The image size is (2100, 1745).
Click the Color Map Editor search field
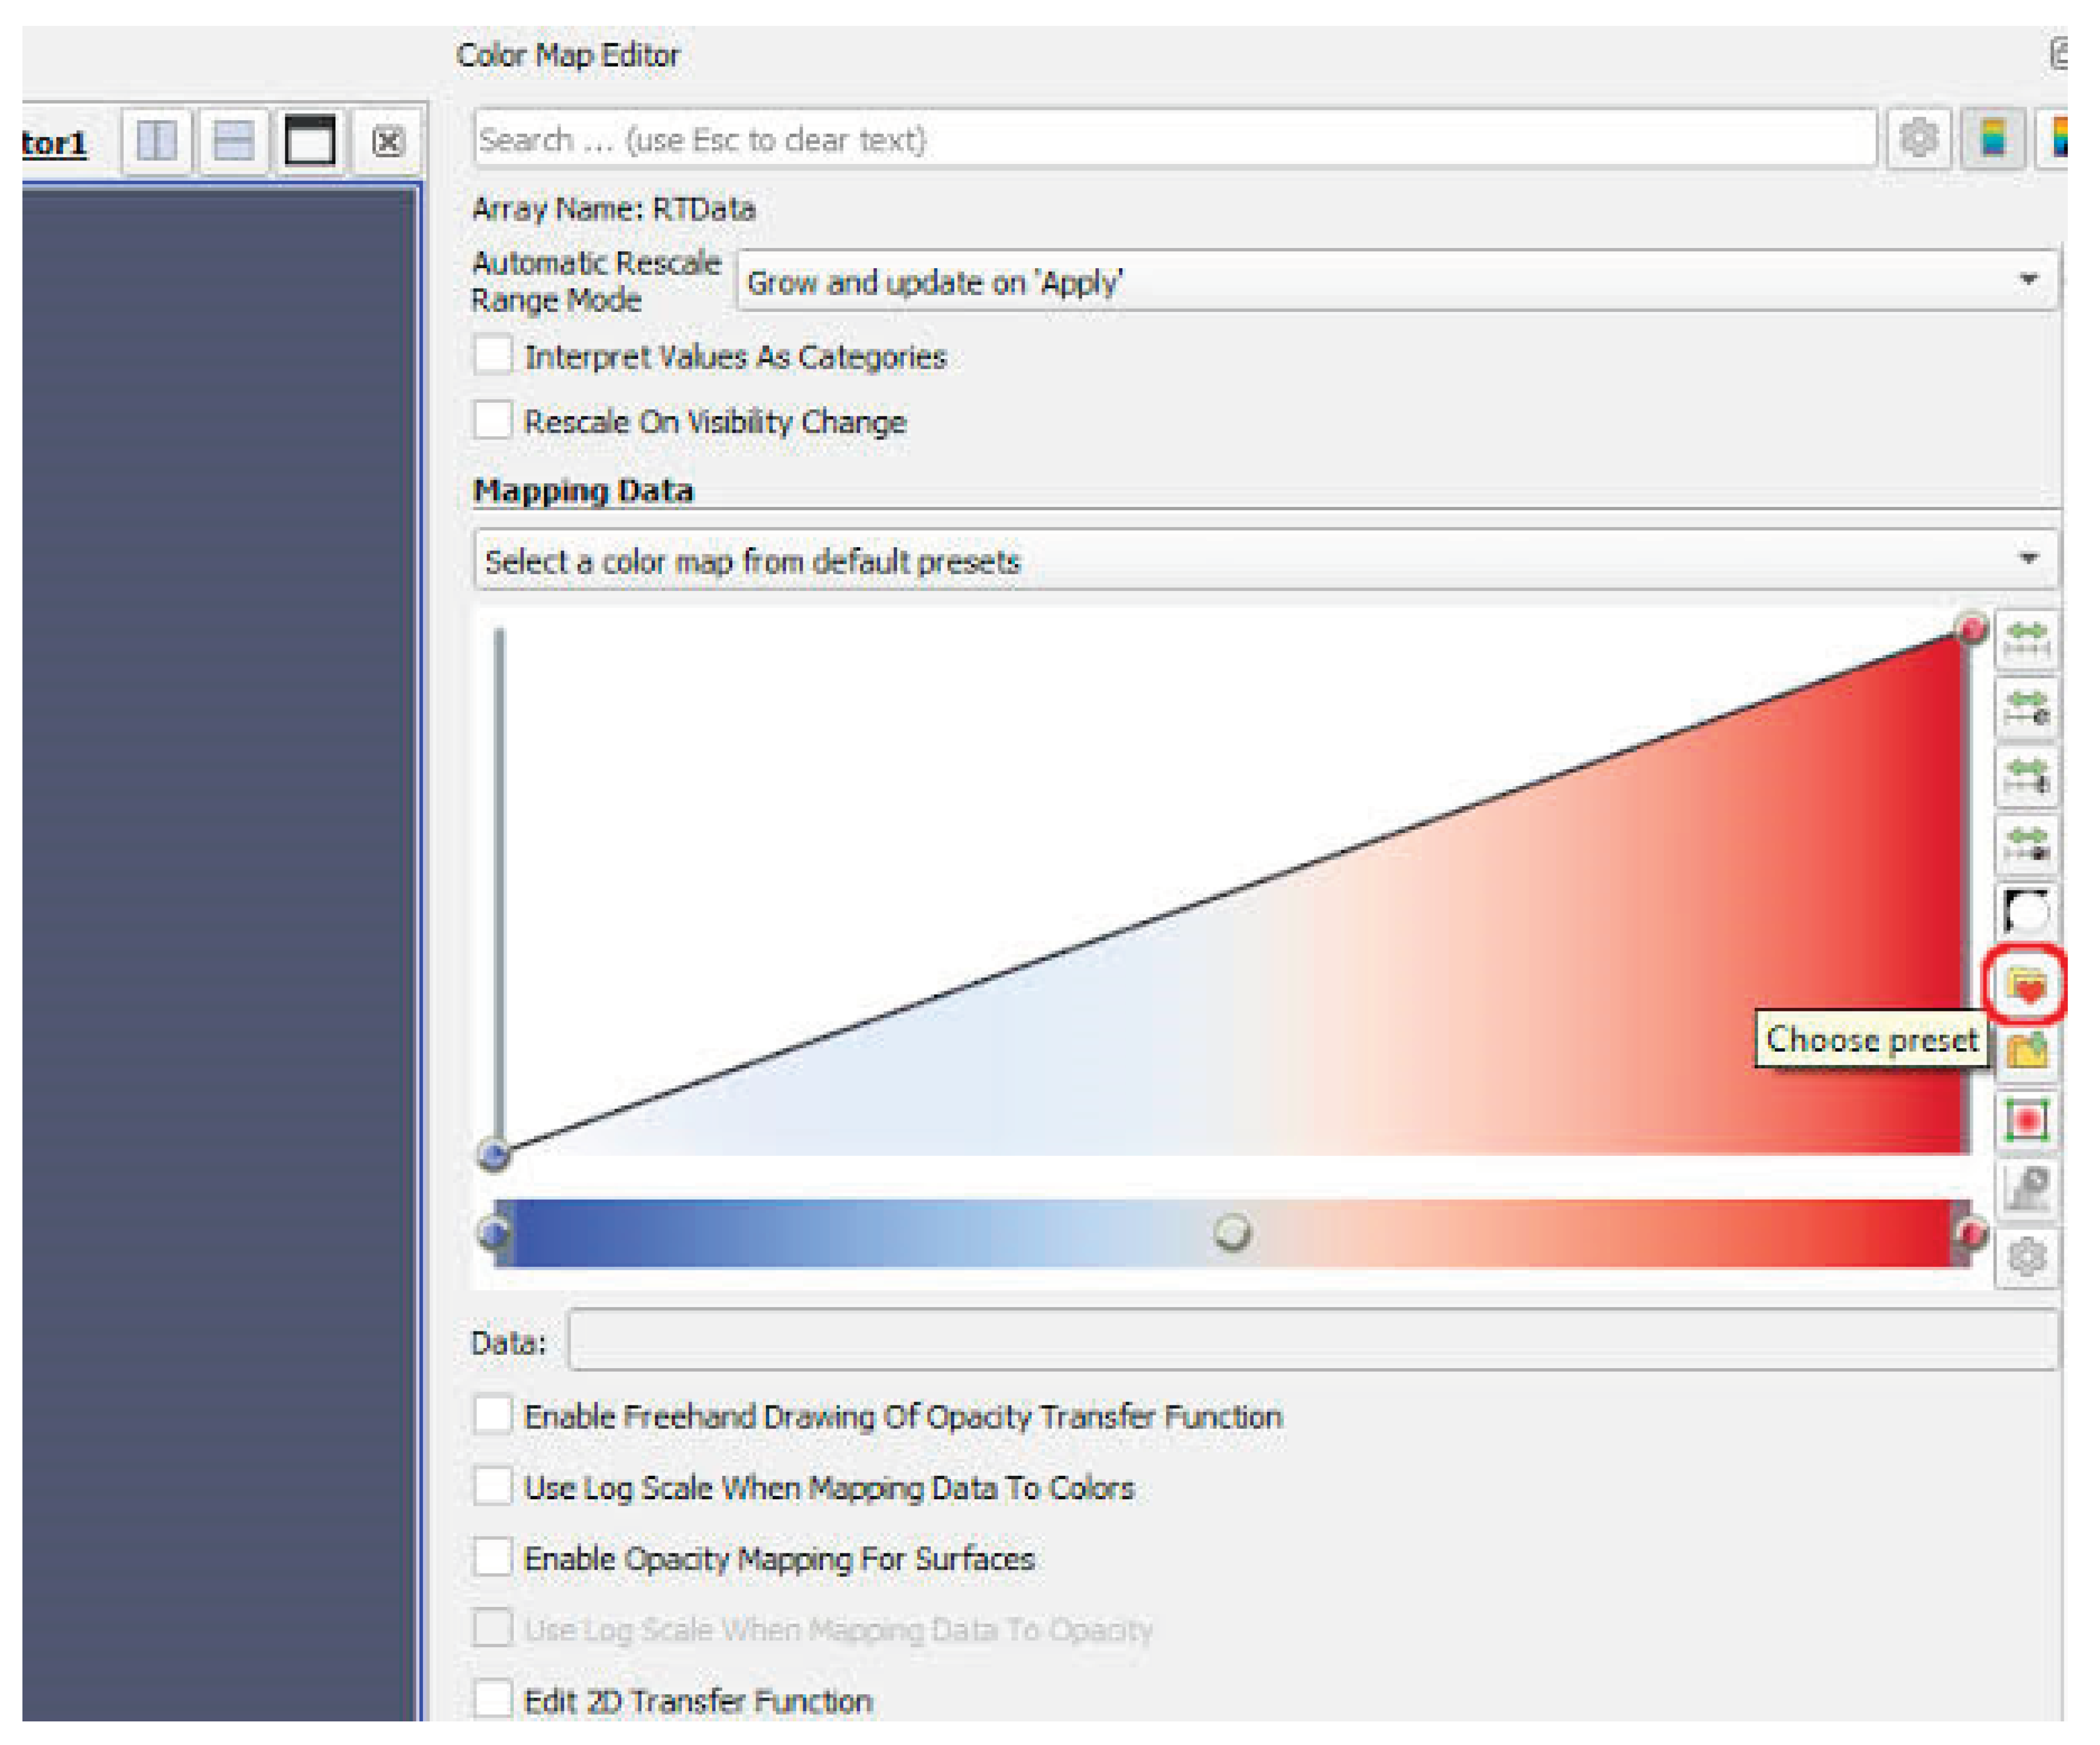tap(1174, 139)
